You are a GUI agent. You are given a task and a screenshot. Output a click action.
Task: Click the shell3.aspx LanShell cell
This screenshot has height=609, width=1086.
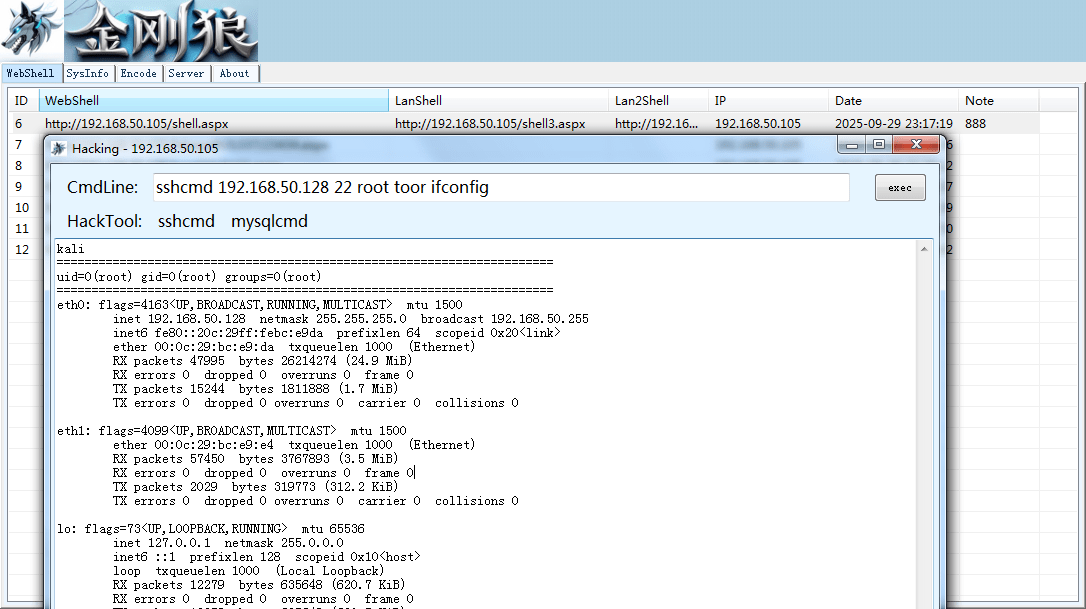click(490, 123)
